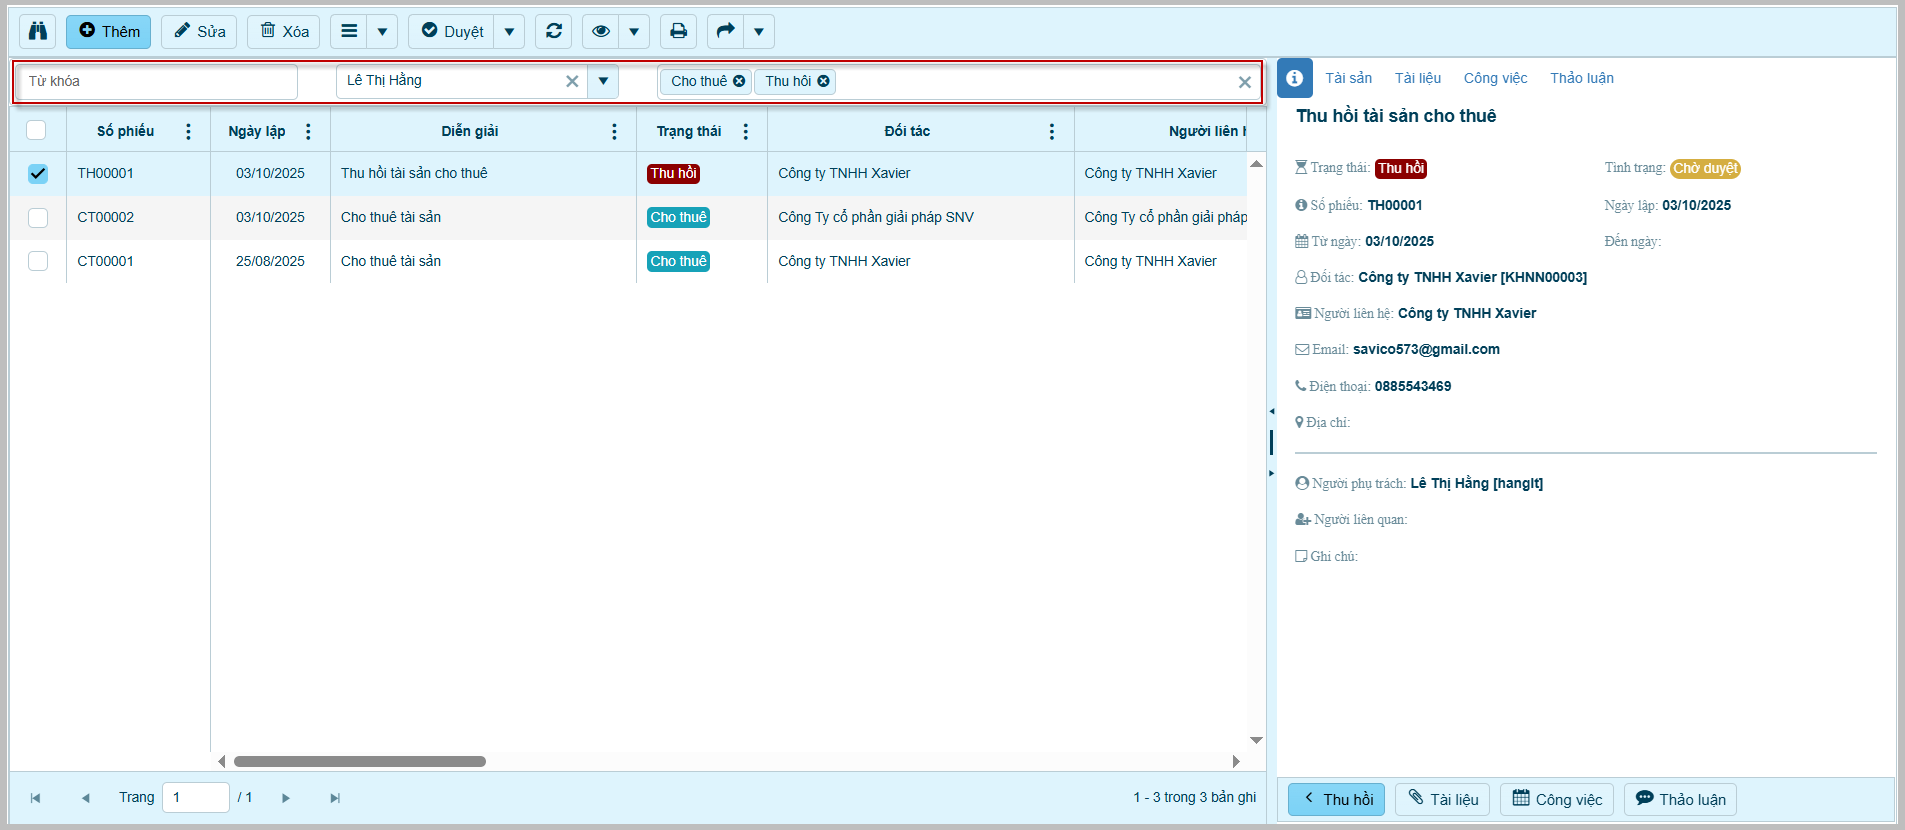
Task: Click the binoculars search icon
Action: (x=38, y=31)
